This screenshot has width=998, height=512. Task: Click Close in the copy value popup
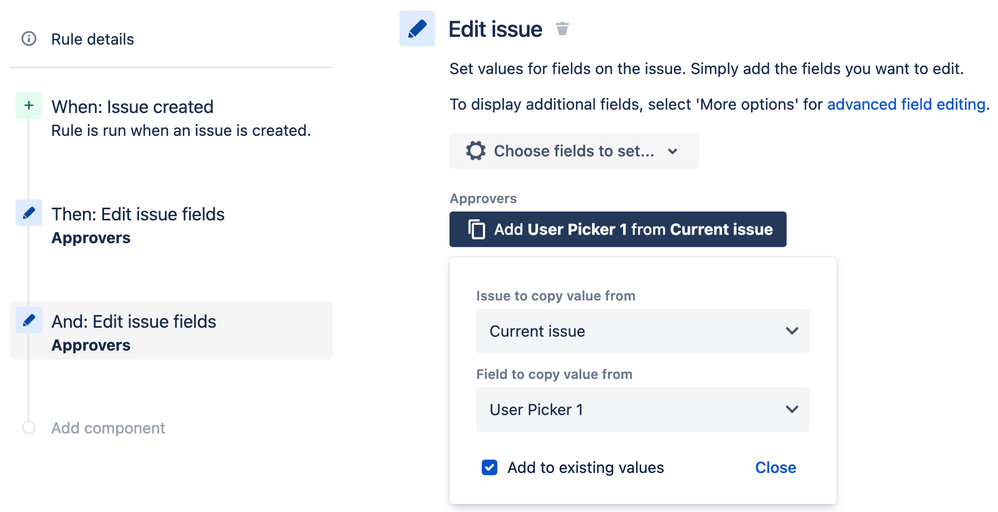pyautogui.click(x=775, y=467)
